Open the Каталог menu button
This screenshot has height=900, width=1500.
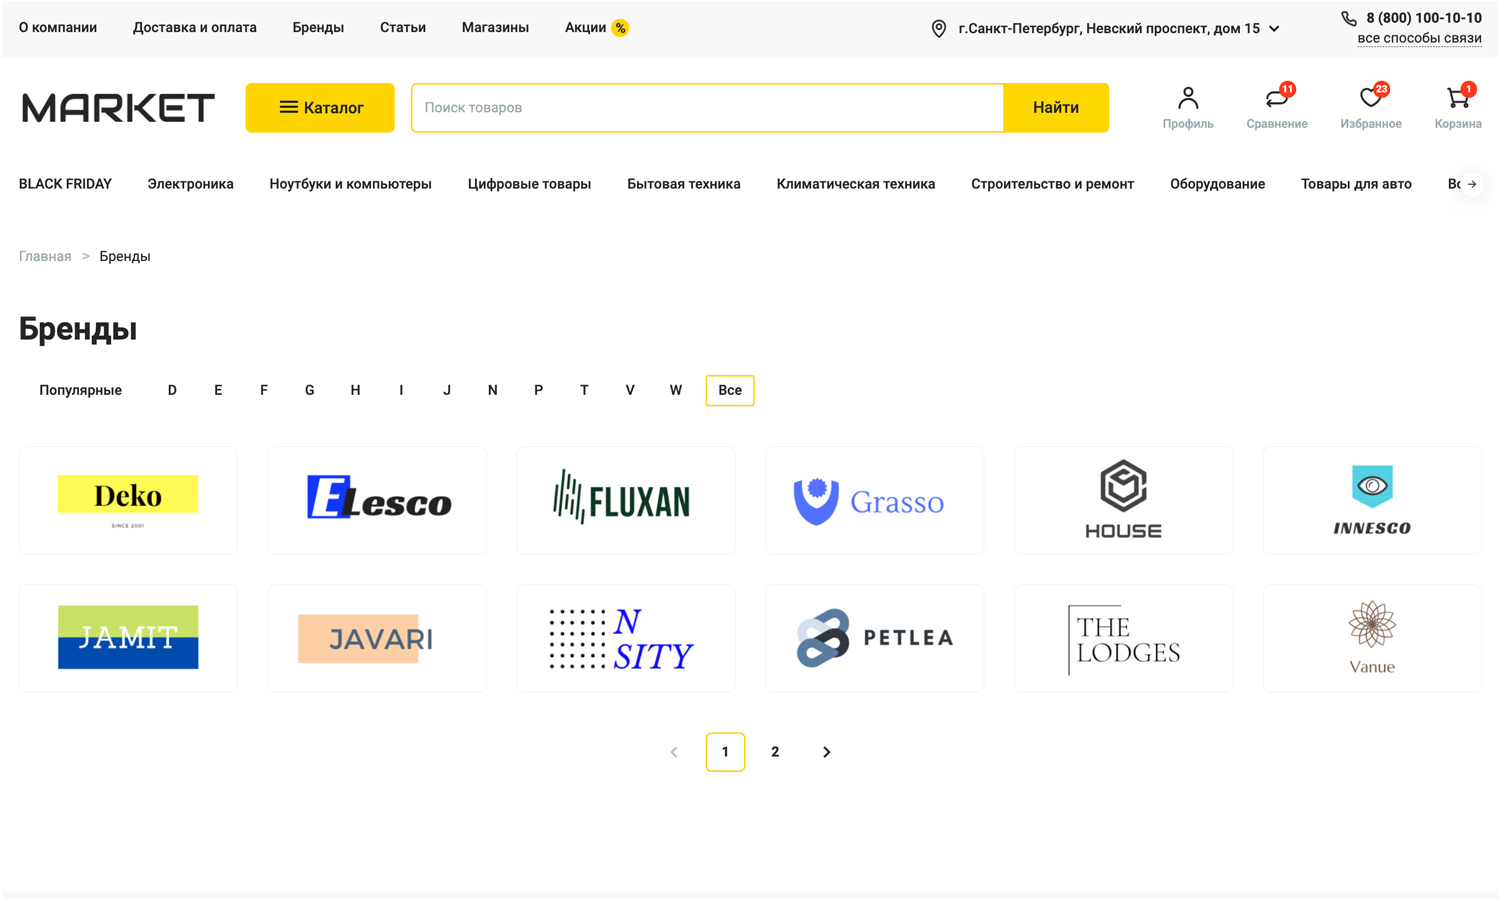tap(320, 108)
